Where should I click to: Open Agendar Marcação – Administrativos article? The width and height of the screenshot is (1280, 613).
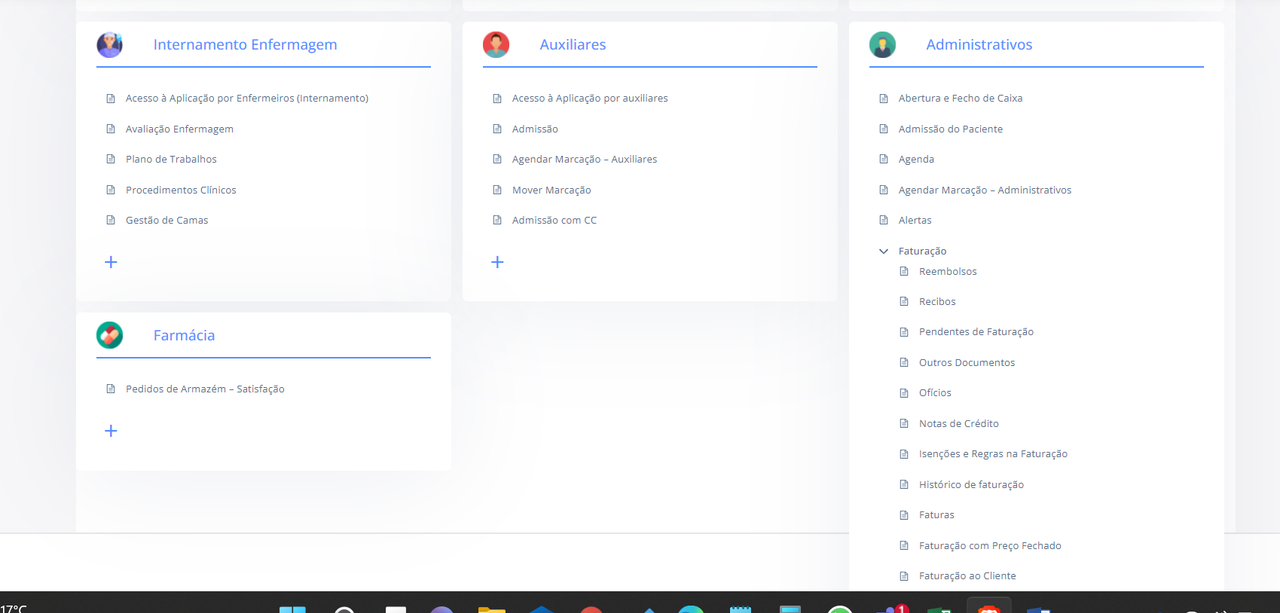[985, 190]
